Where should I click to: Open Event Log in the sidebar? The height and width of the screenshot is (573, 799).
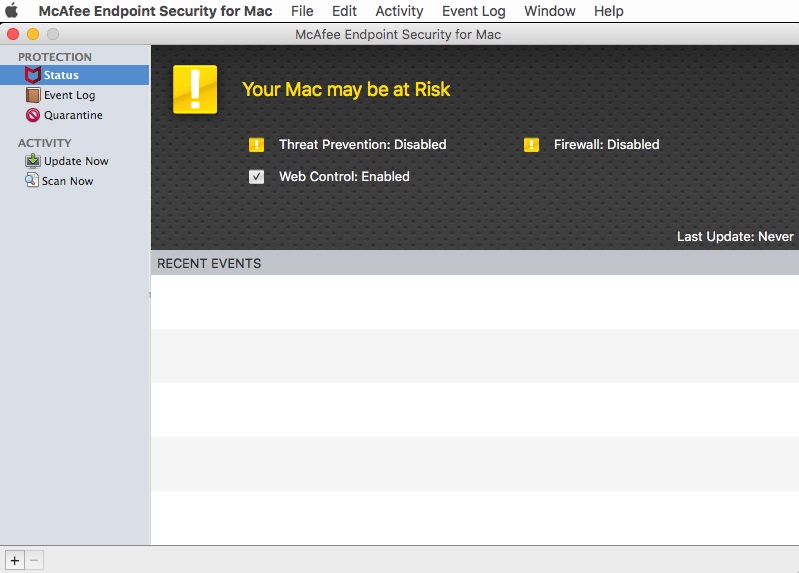(74, 95)
